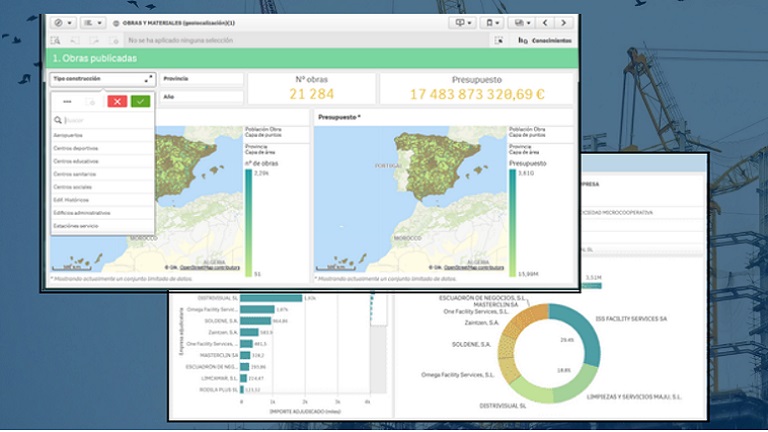768x432 pixels.
Task: Select Centros educativos in the list
Action: point(76,160)
